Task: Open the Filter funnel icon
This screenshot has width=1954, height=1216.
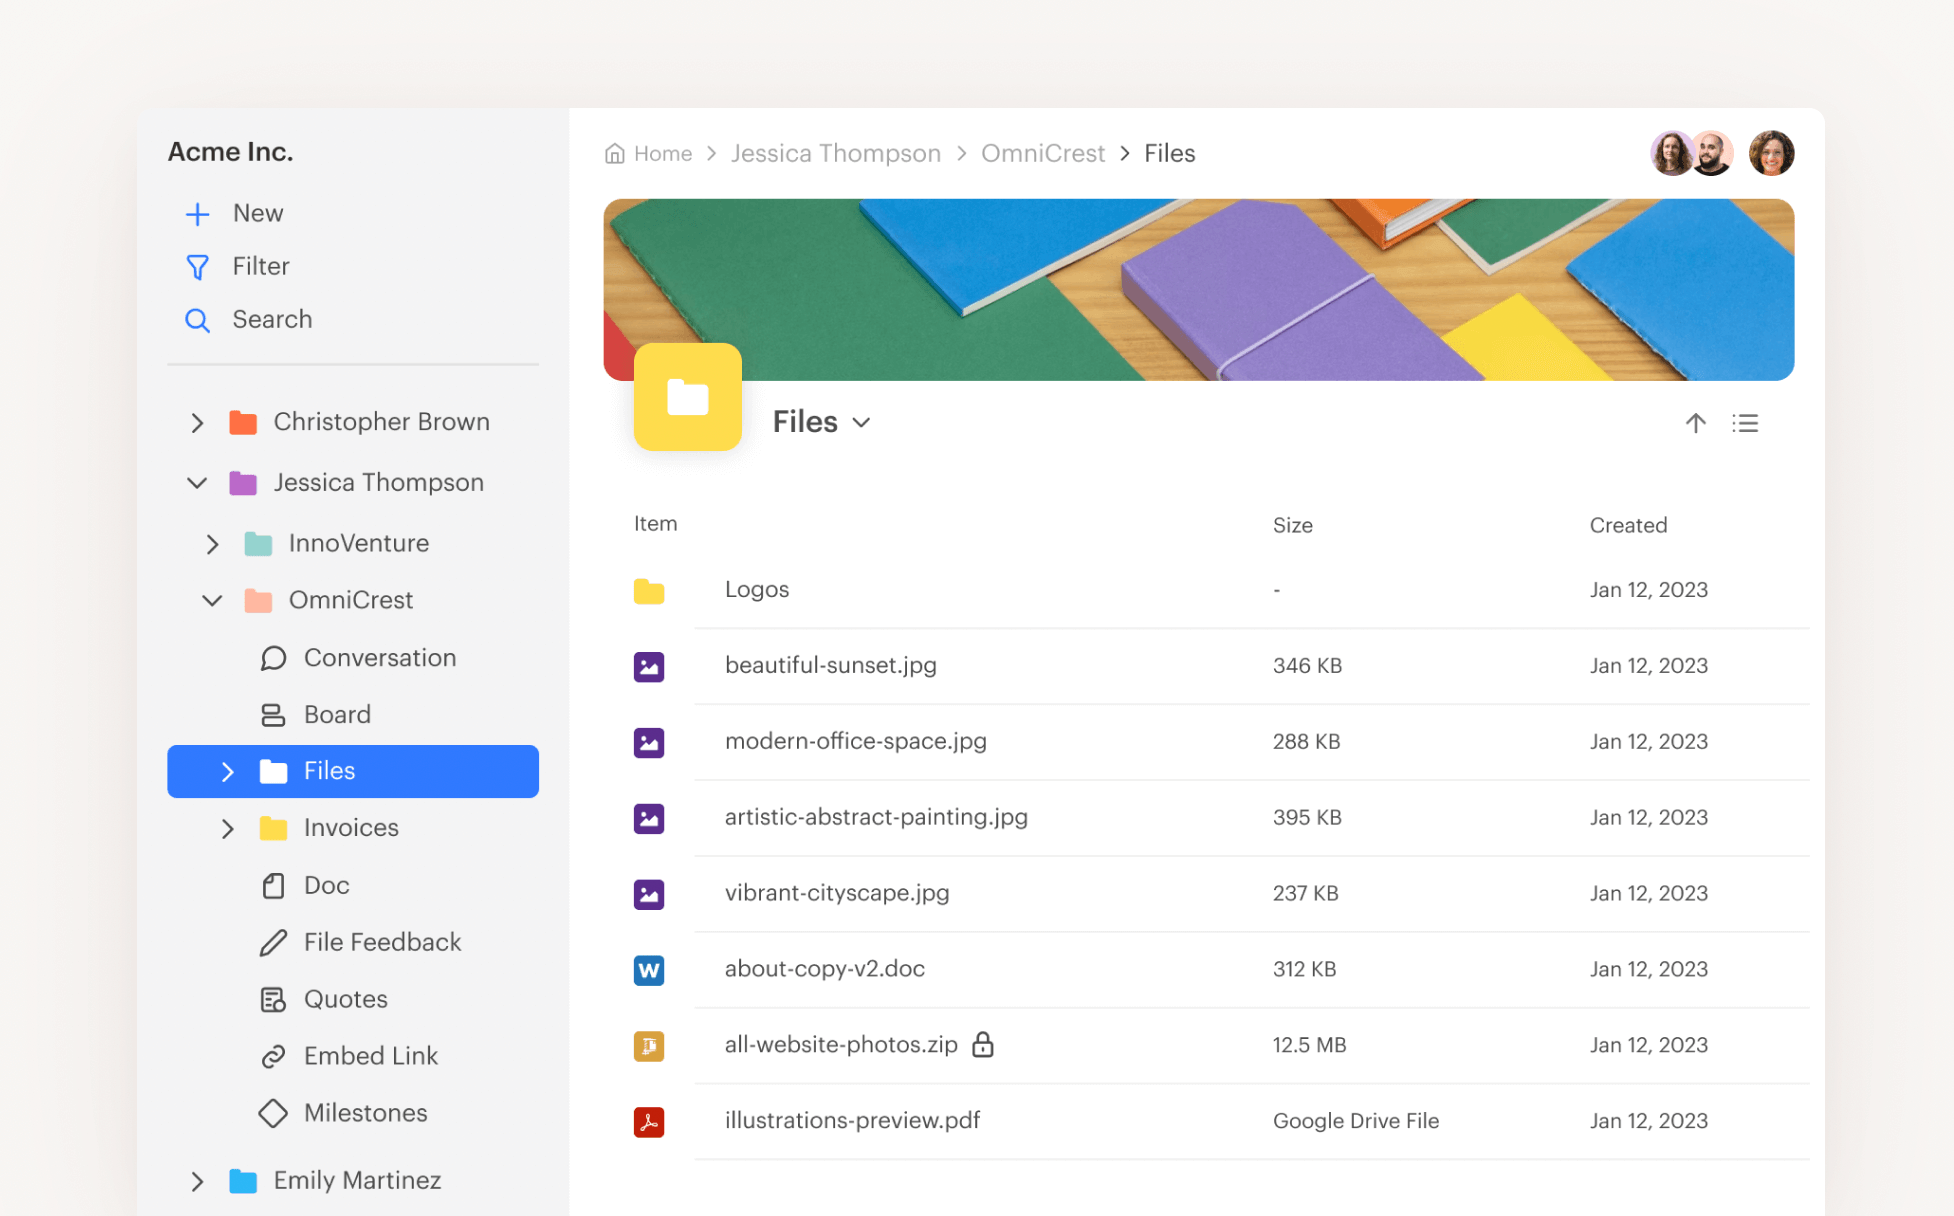Action: [x=197, y=267]
